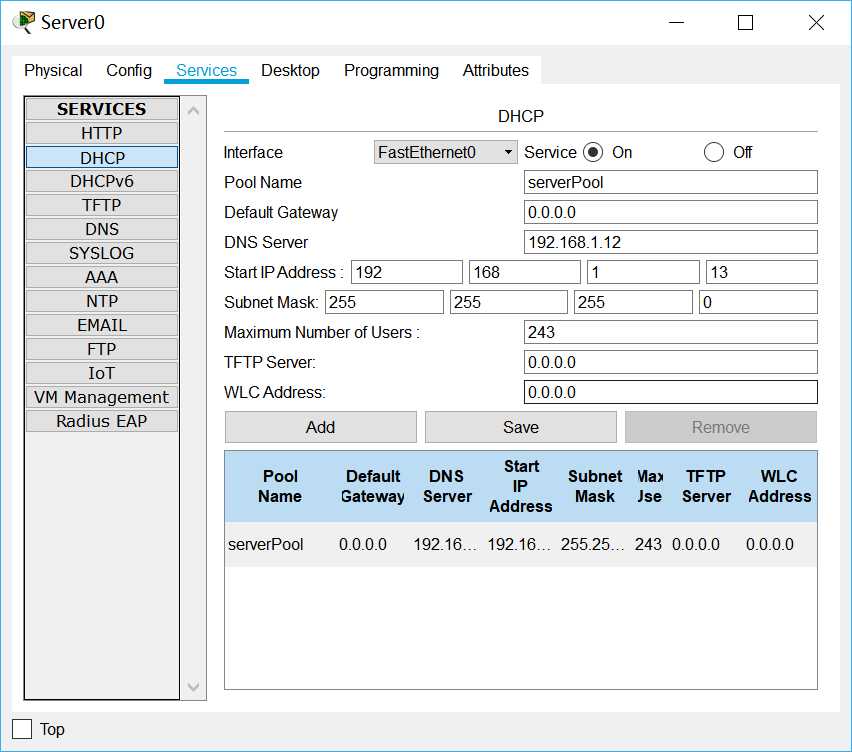Click the Add pool button

pos(321,427)
